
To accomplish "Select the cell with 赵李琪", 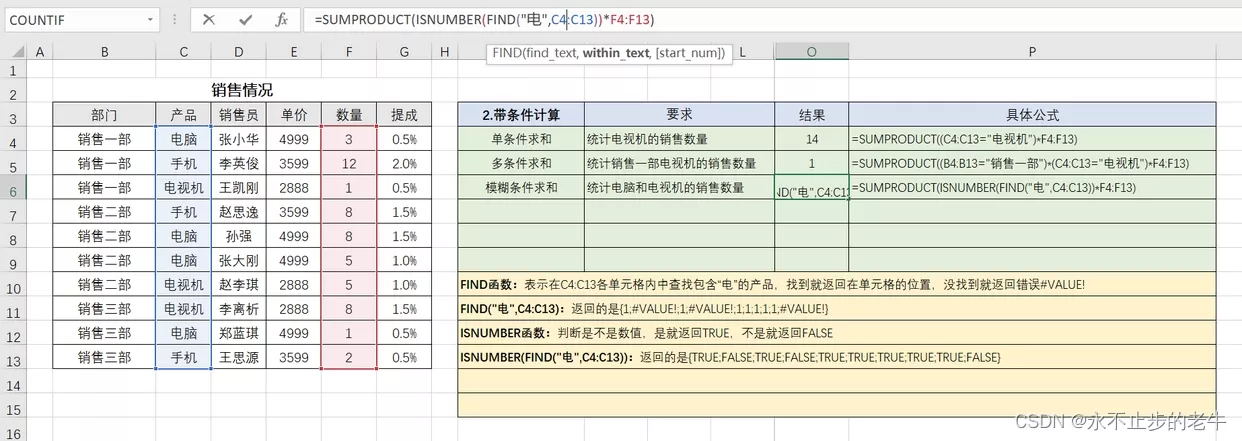I will pyautogui.click(x=239, y=285).
